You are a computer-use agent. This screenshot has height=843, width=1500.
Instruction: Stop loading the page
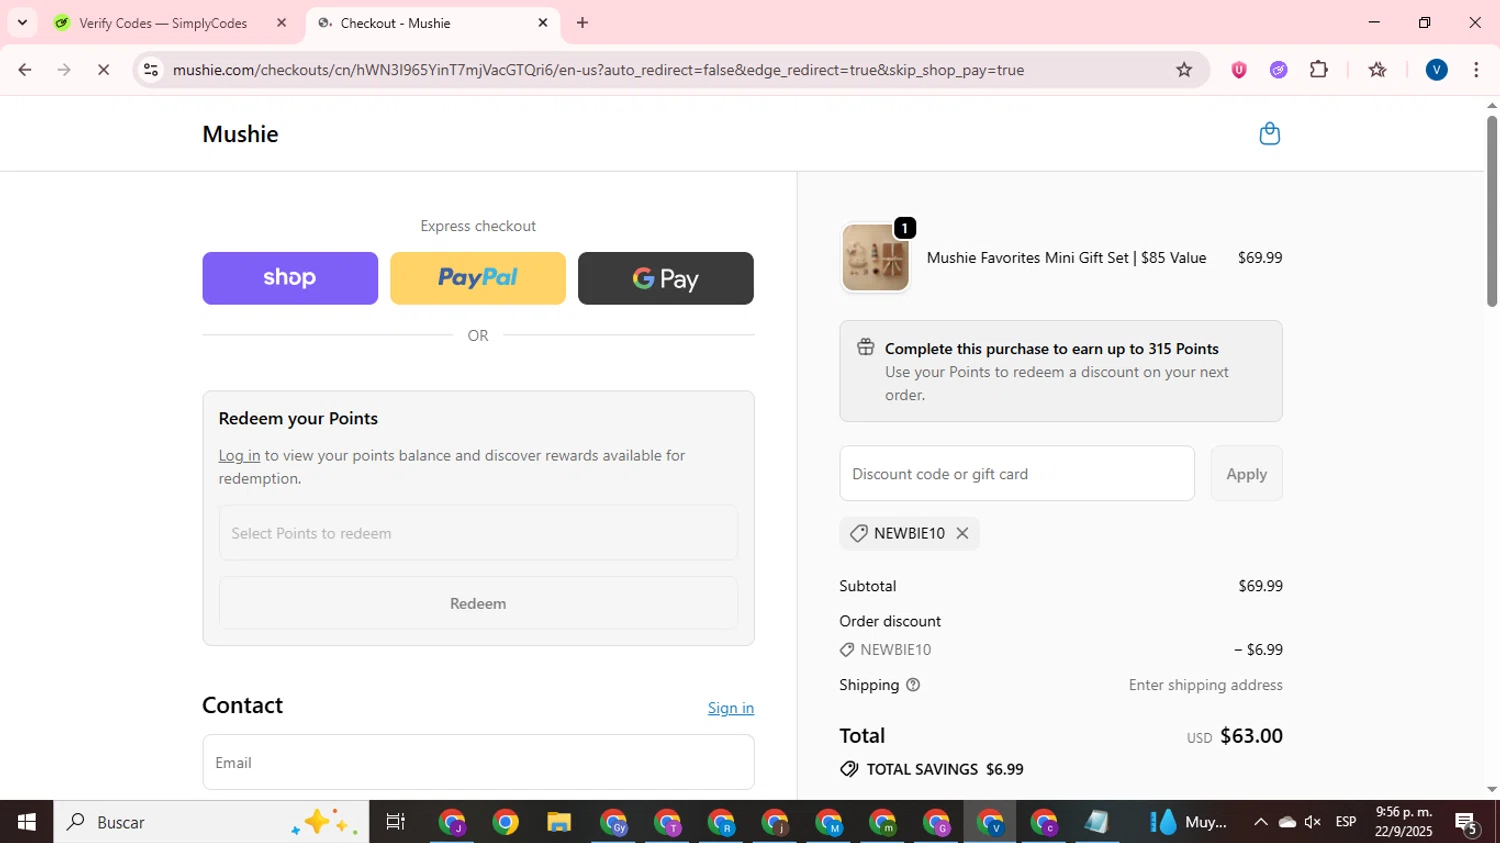[103, 70]
